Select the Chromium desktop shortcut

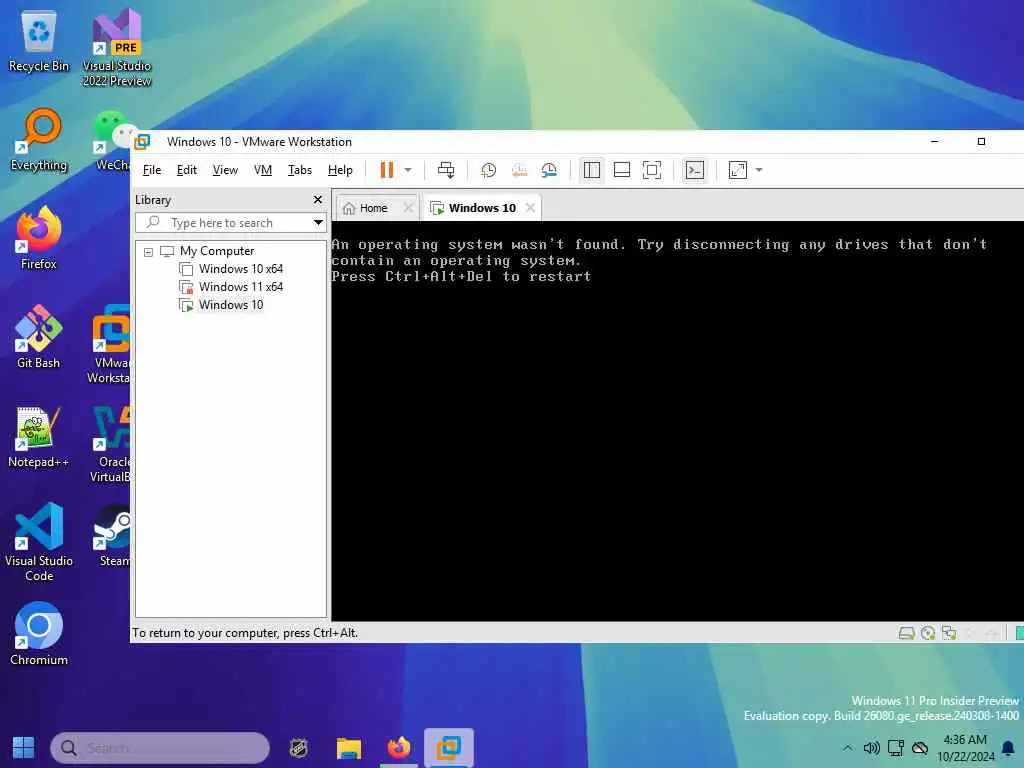click(39, 633)
